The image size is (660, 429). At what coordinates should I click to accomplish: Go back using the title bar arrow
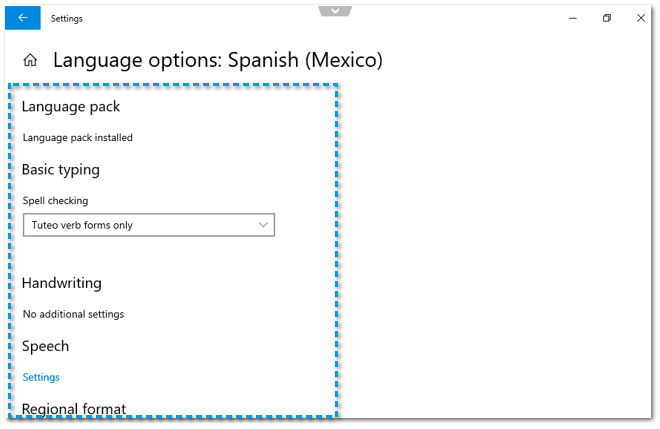[22, 18]
